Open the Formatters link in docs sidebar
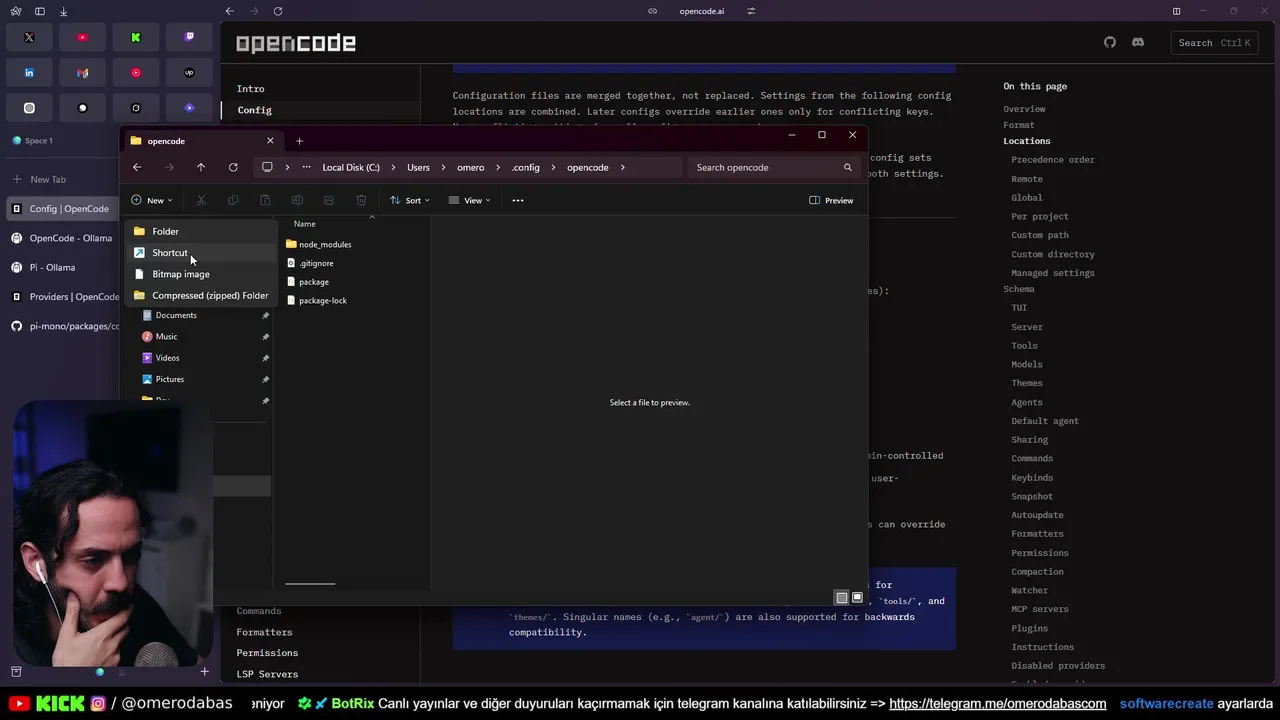The width and height of the screenshot is (1280, 720). (x=264, y=632)
